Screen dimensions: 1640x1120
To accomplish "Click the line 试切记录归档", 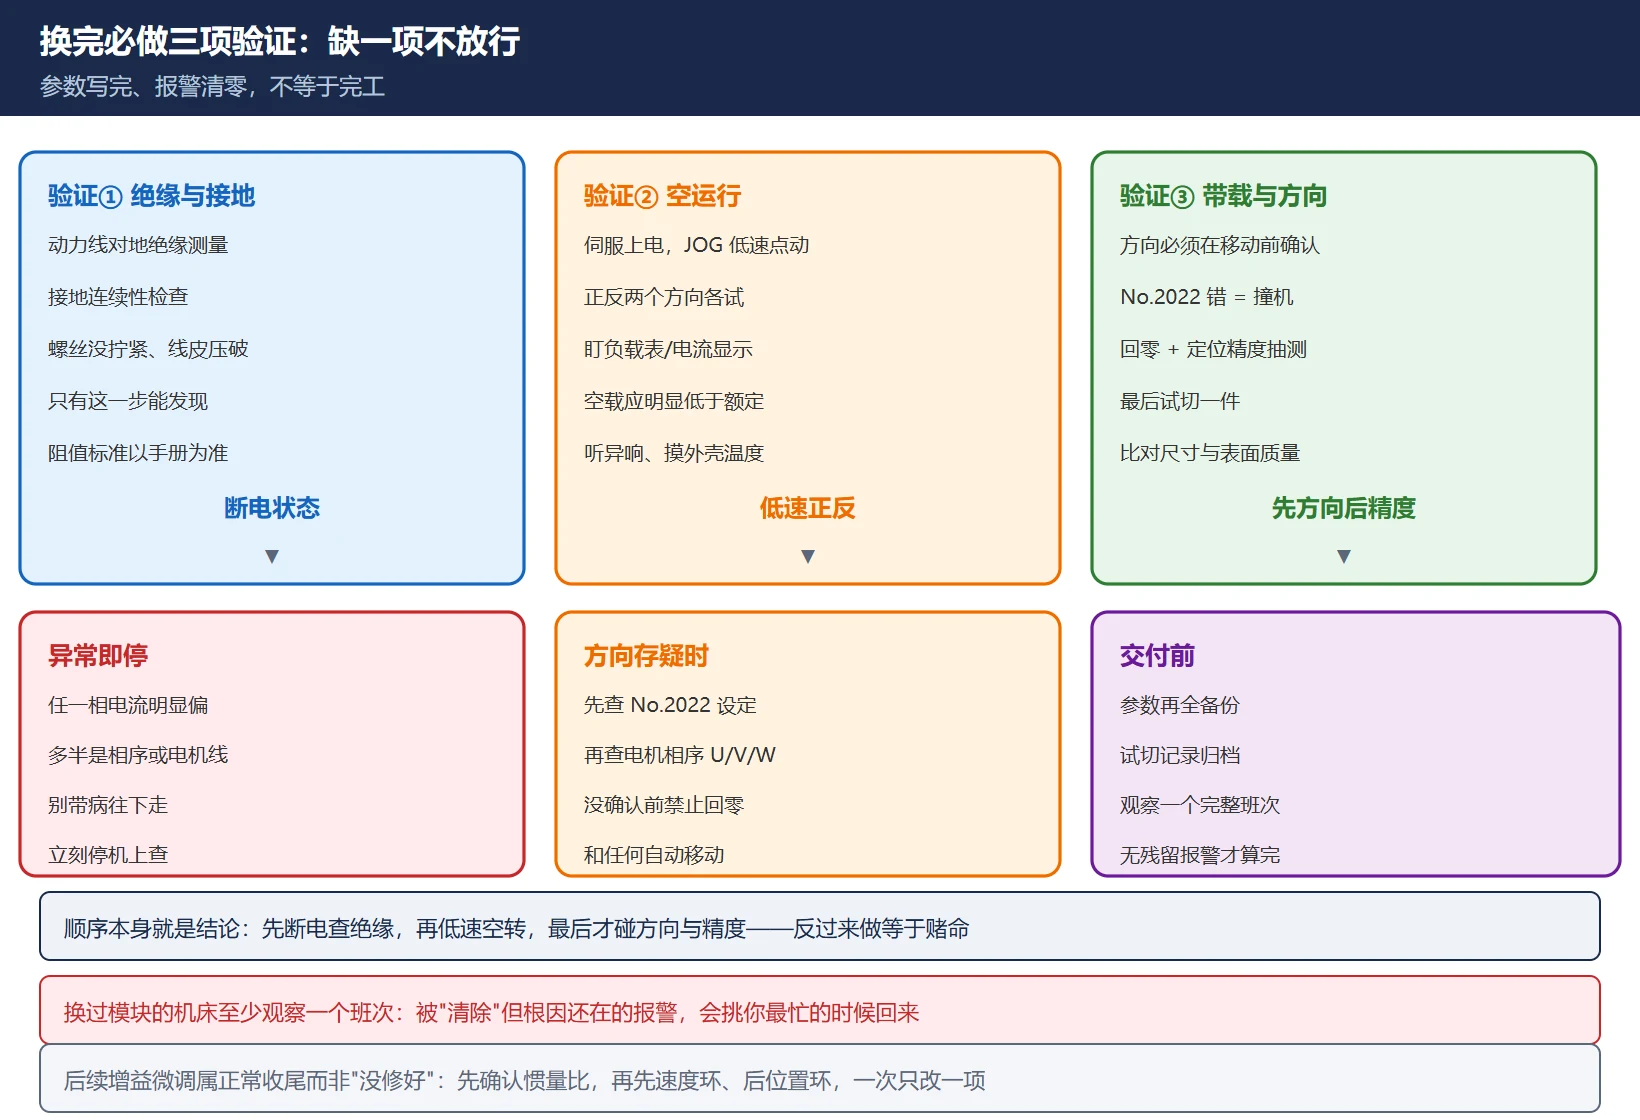I will click(1180, 755).
